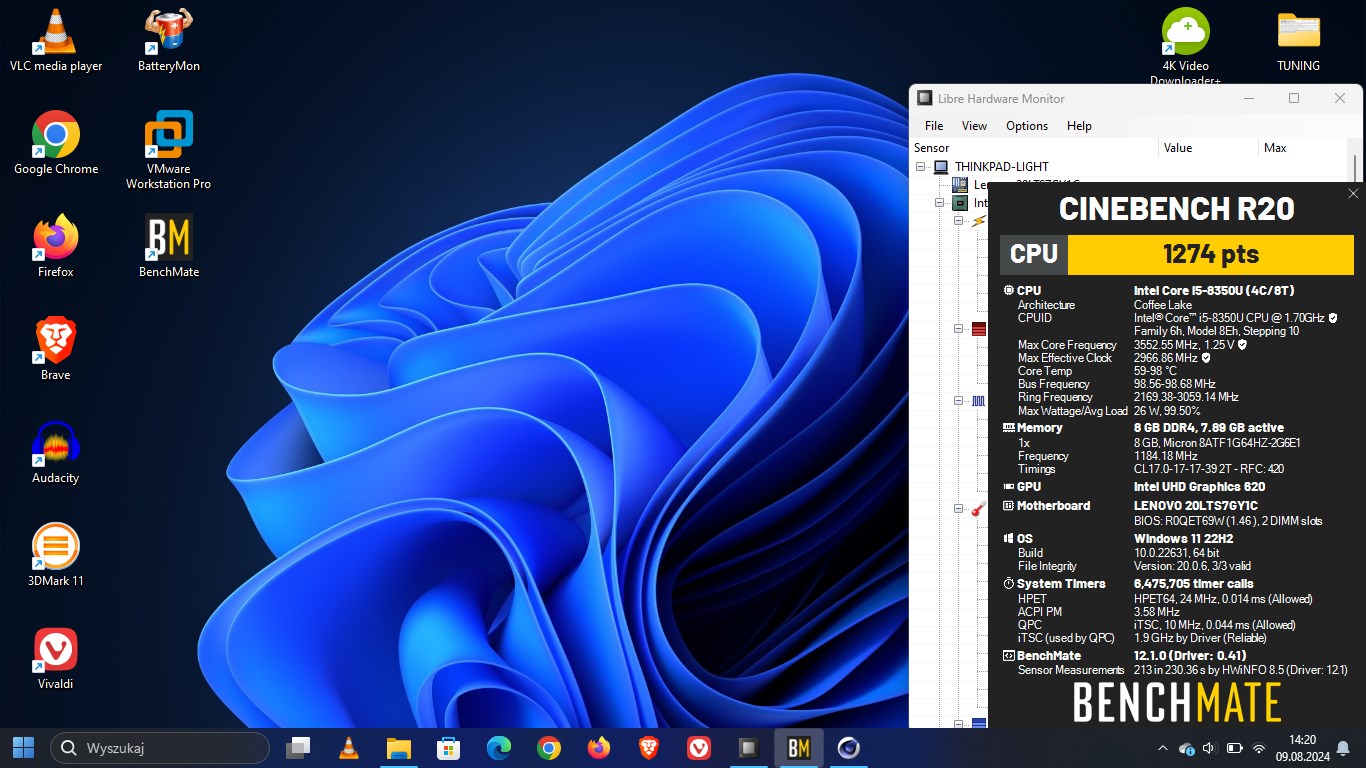Click the Brave icon in the taskbar
The height and width of the screenshot is (768, 1366).
click(x=648, y=748)
